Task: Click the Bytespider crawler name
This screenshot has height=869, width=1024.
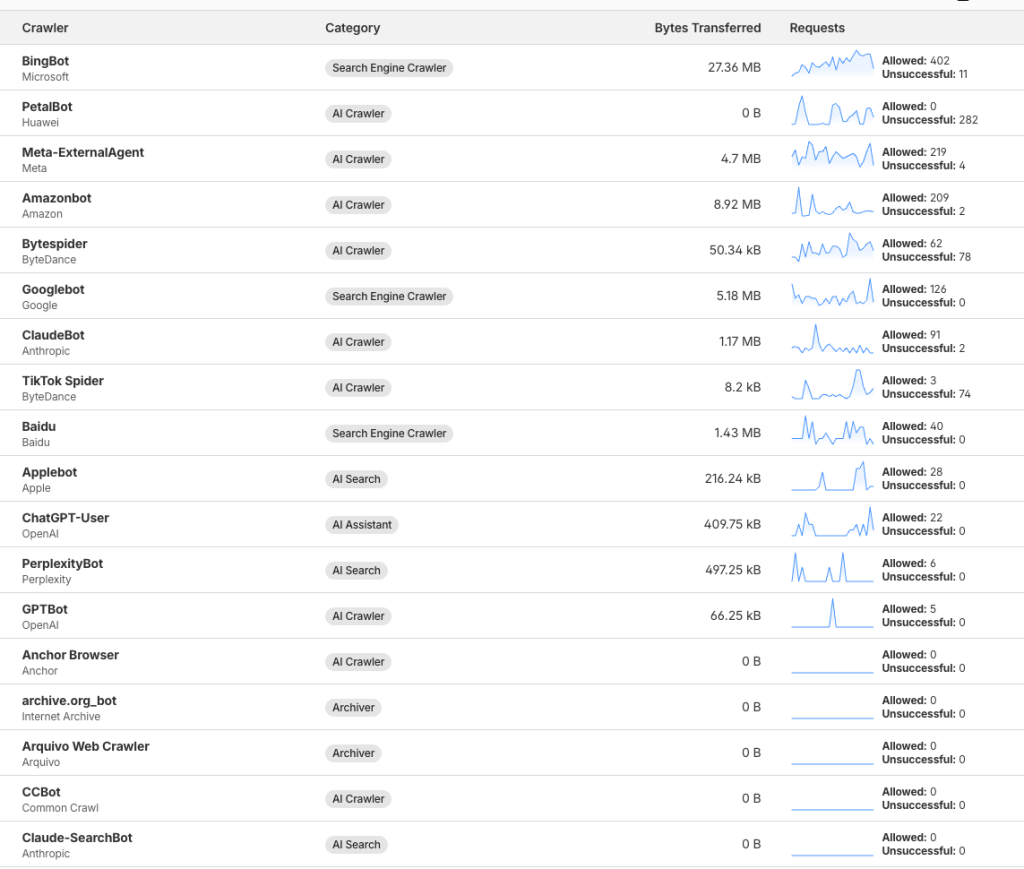Action: (54, 244)
